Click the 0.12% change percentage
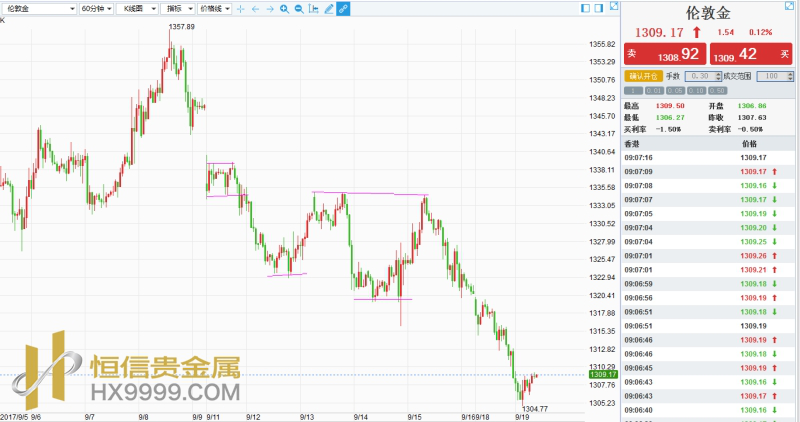 click(760, 32)
